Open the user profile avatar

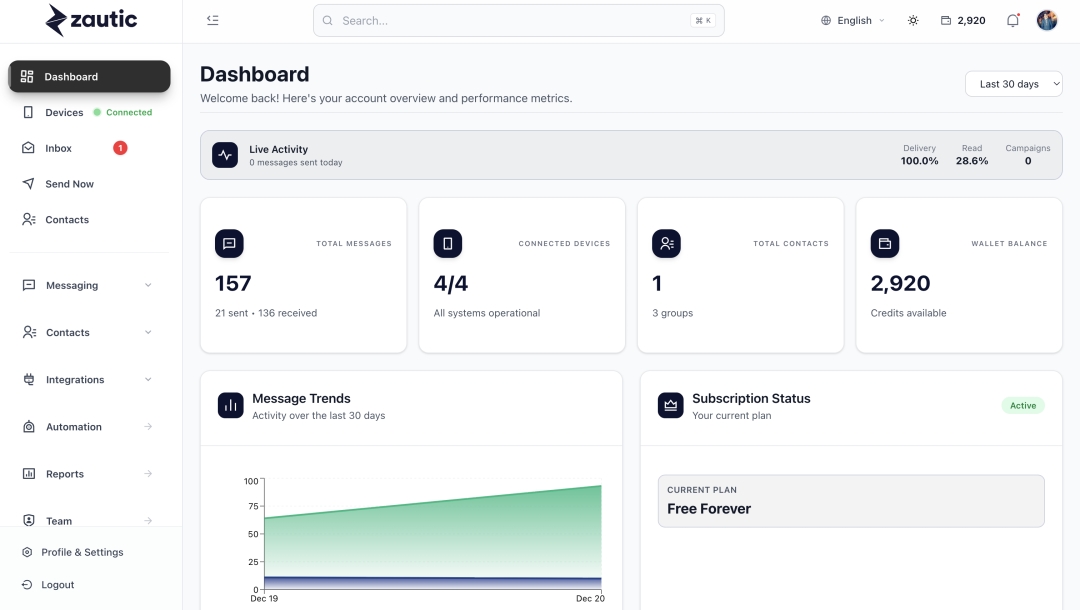pos(1047,20)
